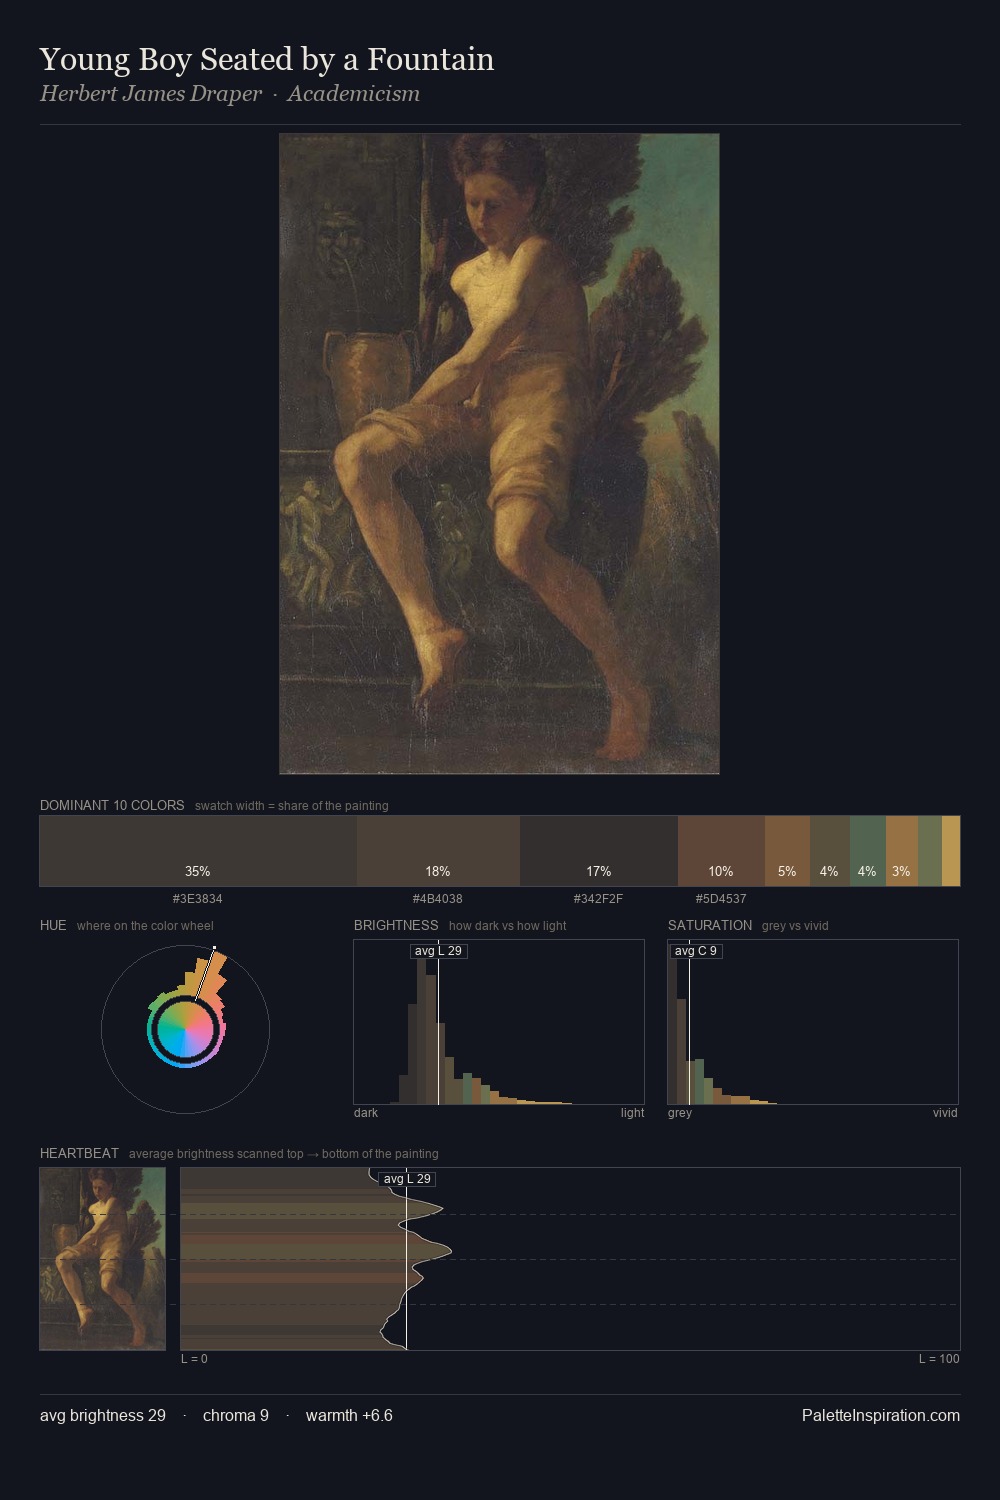Click the 'HEARTBEAT' section heading

(x=79, y=1153)
